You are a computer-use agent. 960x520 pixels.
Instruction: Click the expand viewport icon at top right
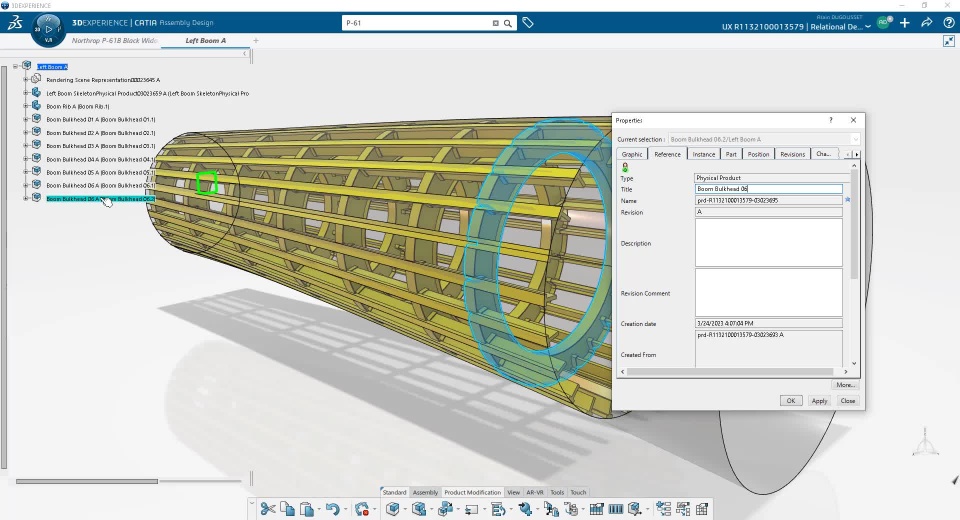pos(948,41)
